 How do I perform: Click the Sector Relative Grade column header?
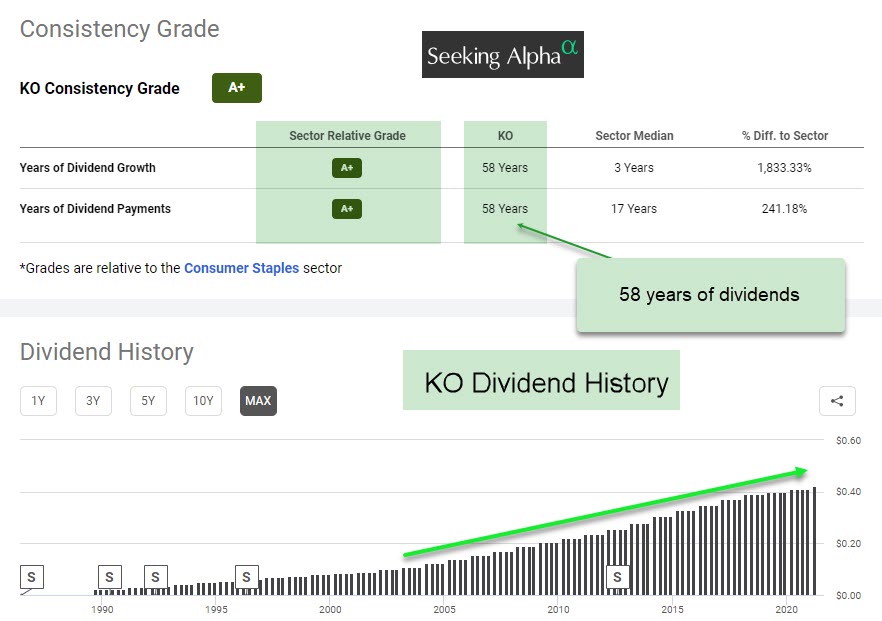[347, 136]
